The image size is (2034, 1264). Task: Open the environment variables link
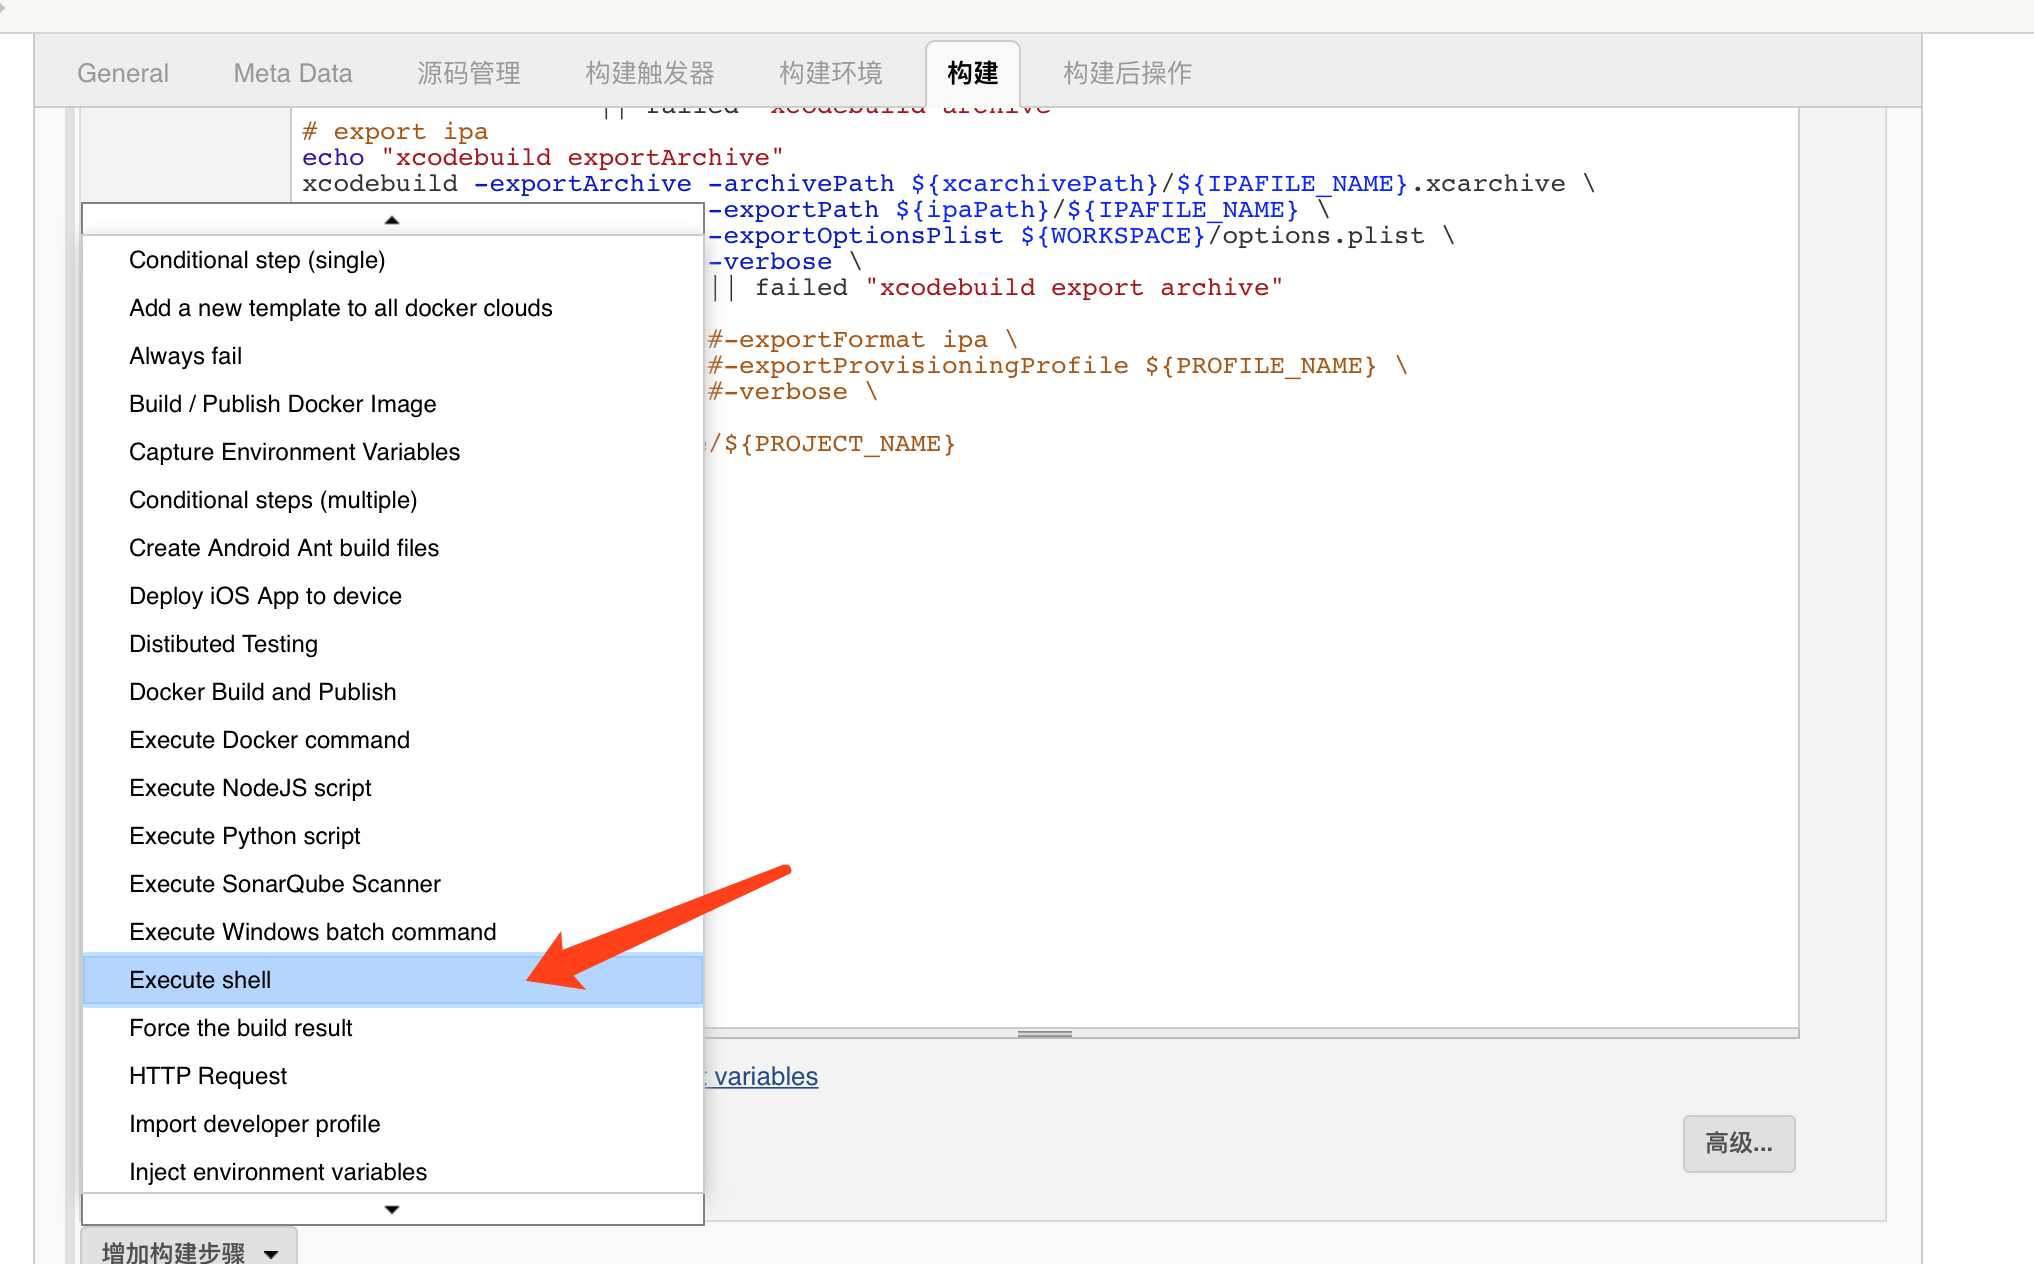point(762,1076)
